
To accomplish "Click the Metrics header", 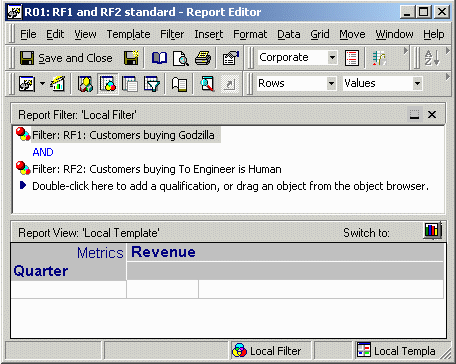I will point(100,253).
